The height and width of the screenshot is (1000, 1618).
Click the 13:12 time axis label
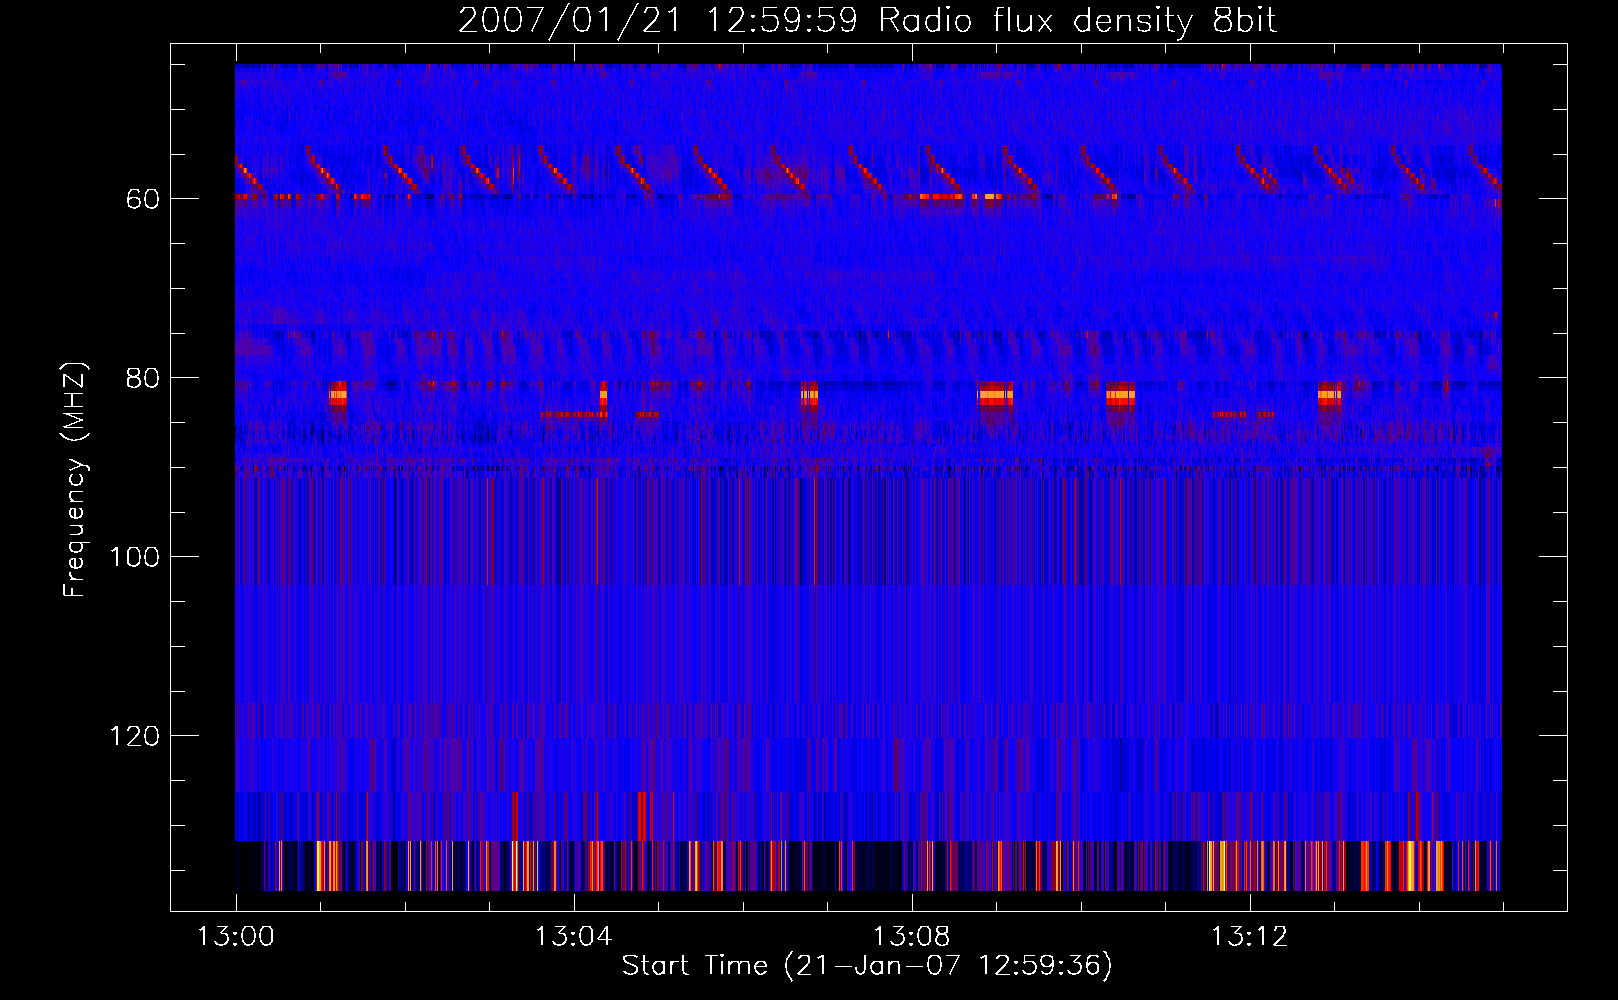click(x=1250, y=937)
